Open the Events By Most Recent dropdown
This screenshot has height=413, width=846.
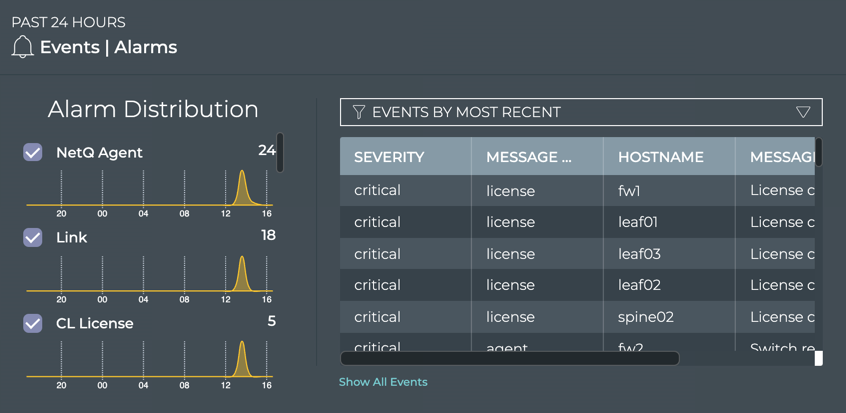(x=580, y=112)
